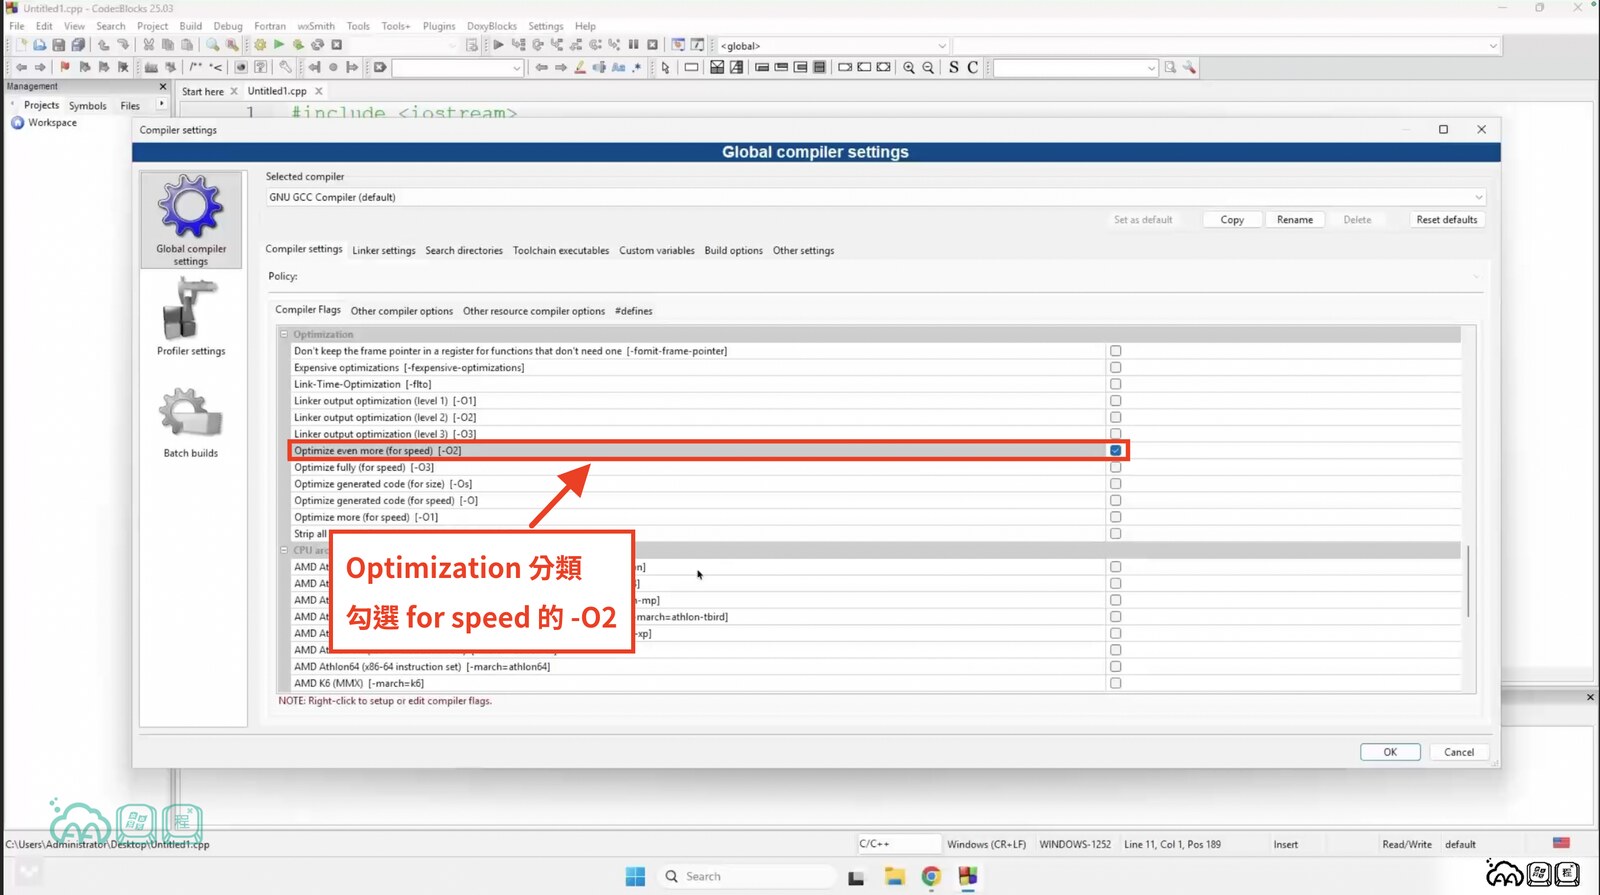The width and height of the screenshot is (1600, 895).
Task: Click the Windows Start button
Action: coord(635,877)
